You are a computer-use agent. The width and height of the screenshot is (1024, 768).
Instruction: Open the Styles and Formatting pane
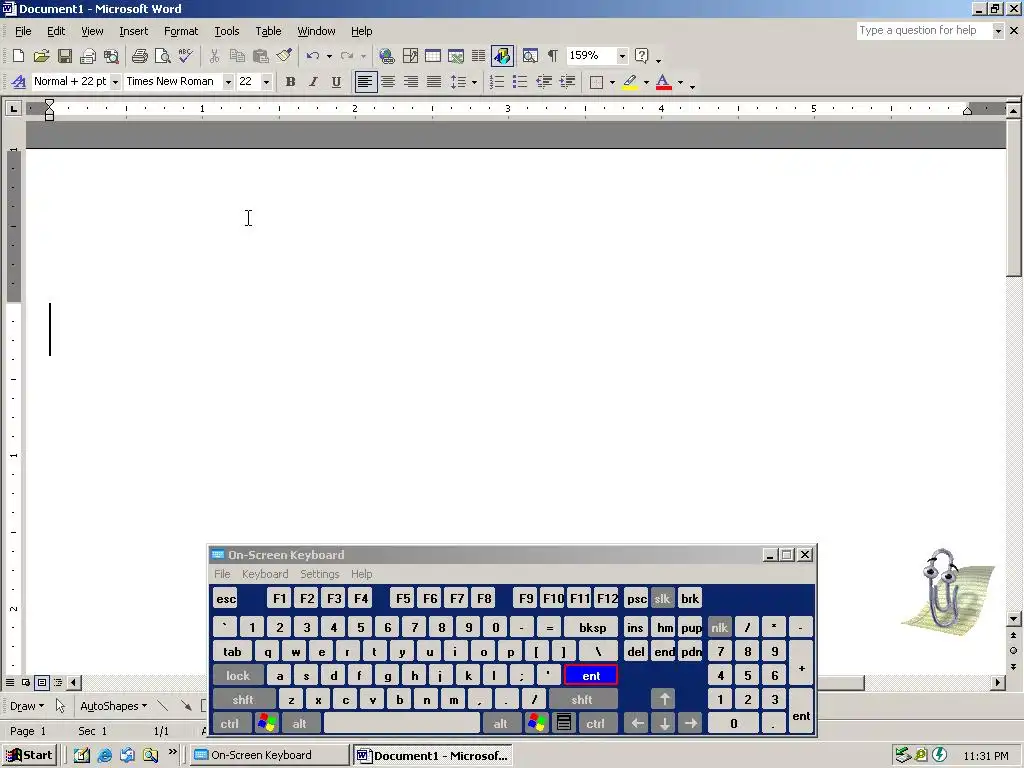[x=19, y=82]
